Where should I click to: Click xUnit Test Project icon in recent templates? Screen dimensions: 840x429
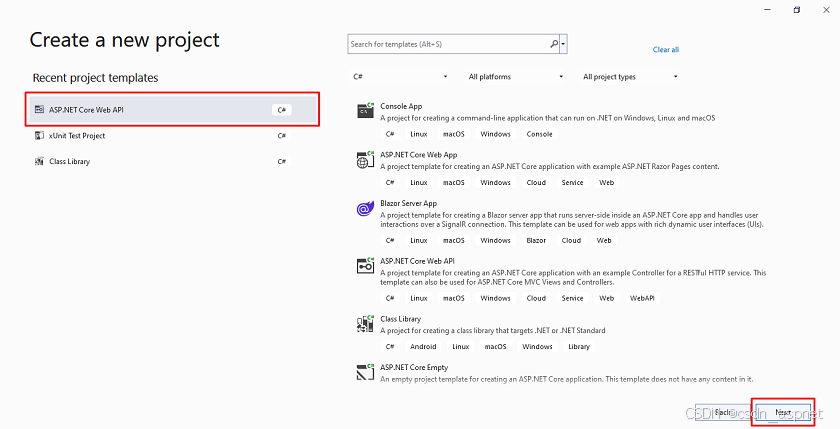click(x=39, y=136)
